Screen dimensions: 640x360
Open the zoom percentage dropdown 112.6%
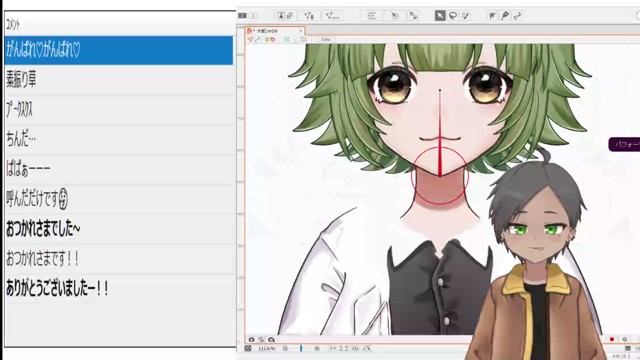[x=267, y=348]
